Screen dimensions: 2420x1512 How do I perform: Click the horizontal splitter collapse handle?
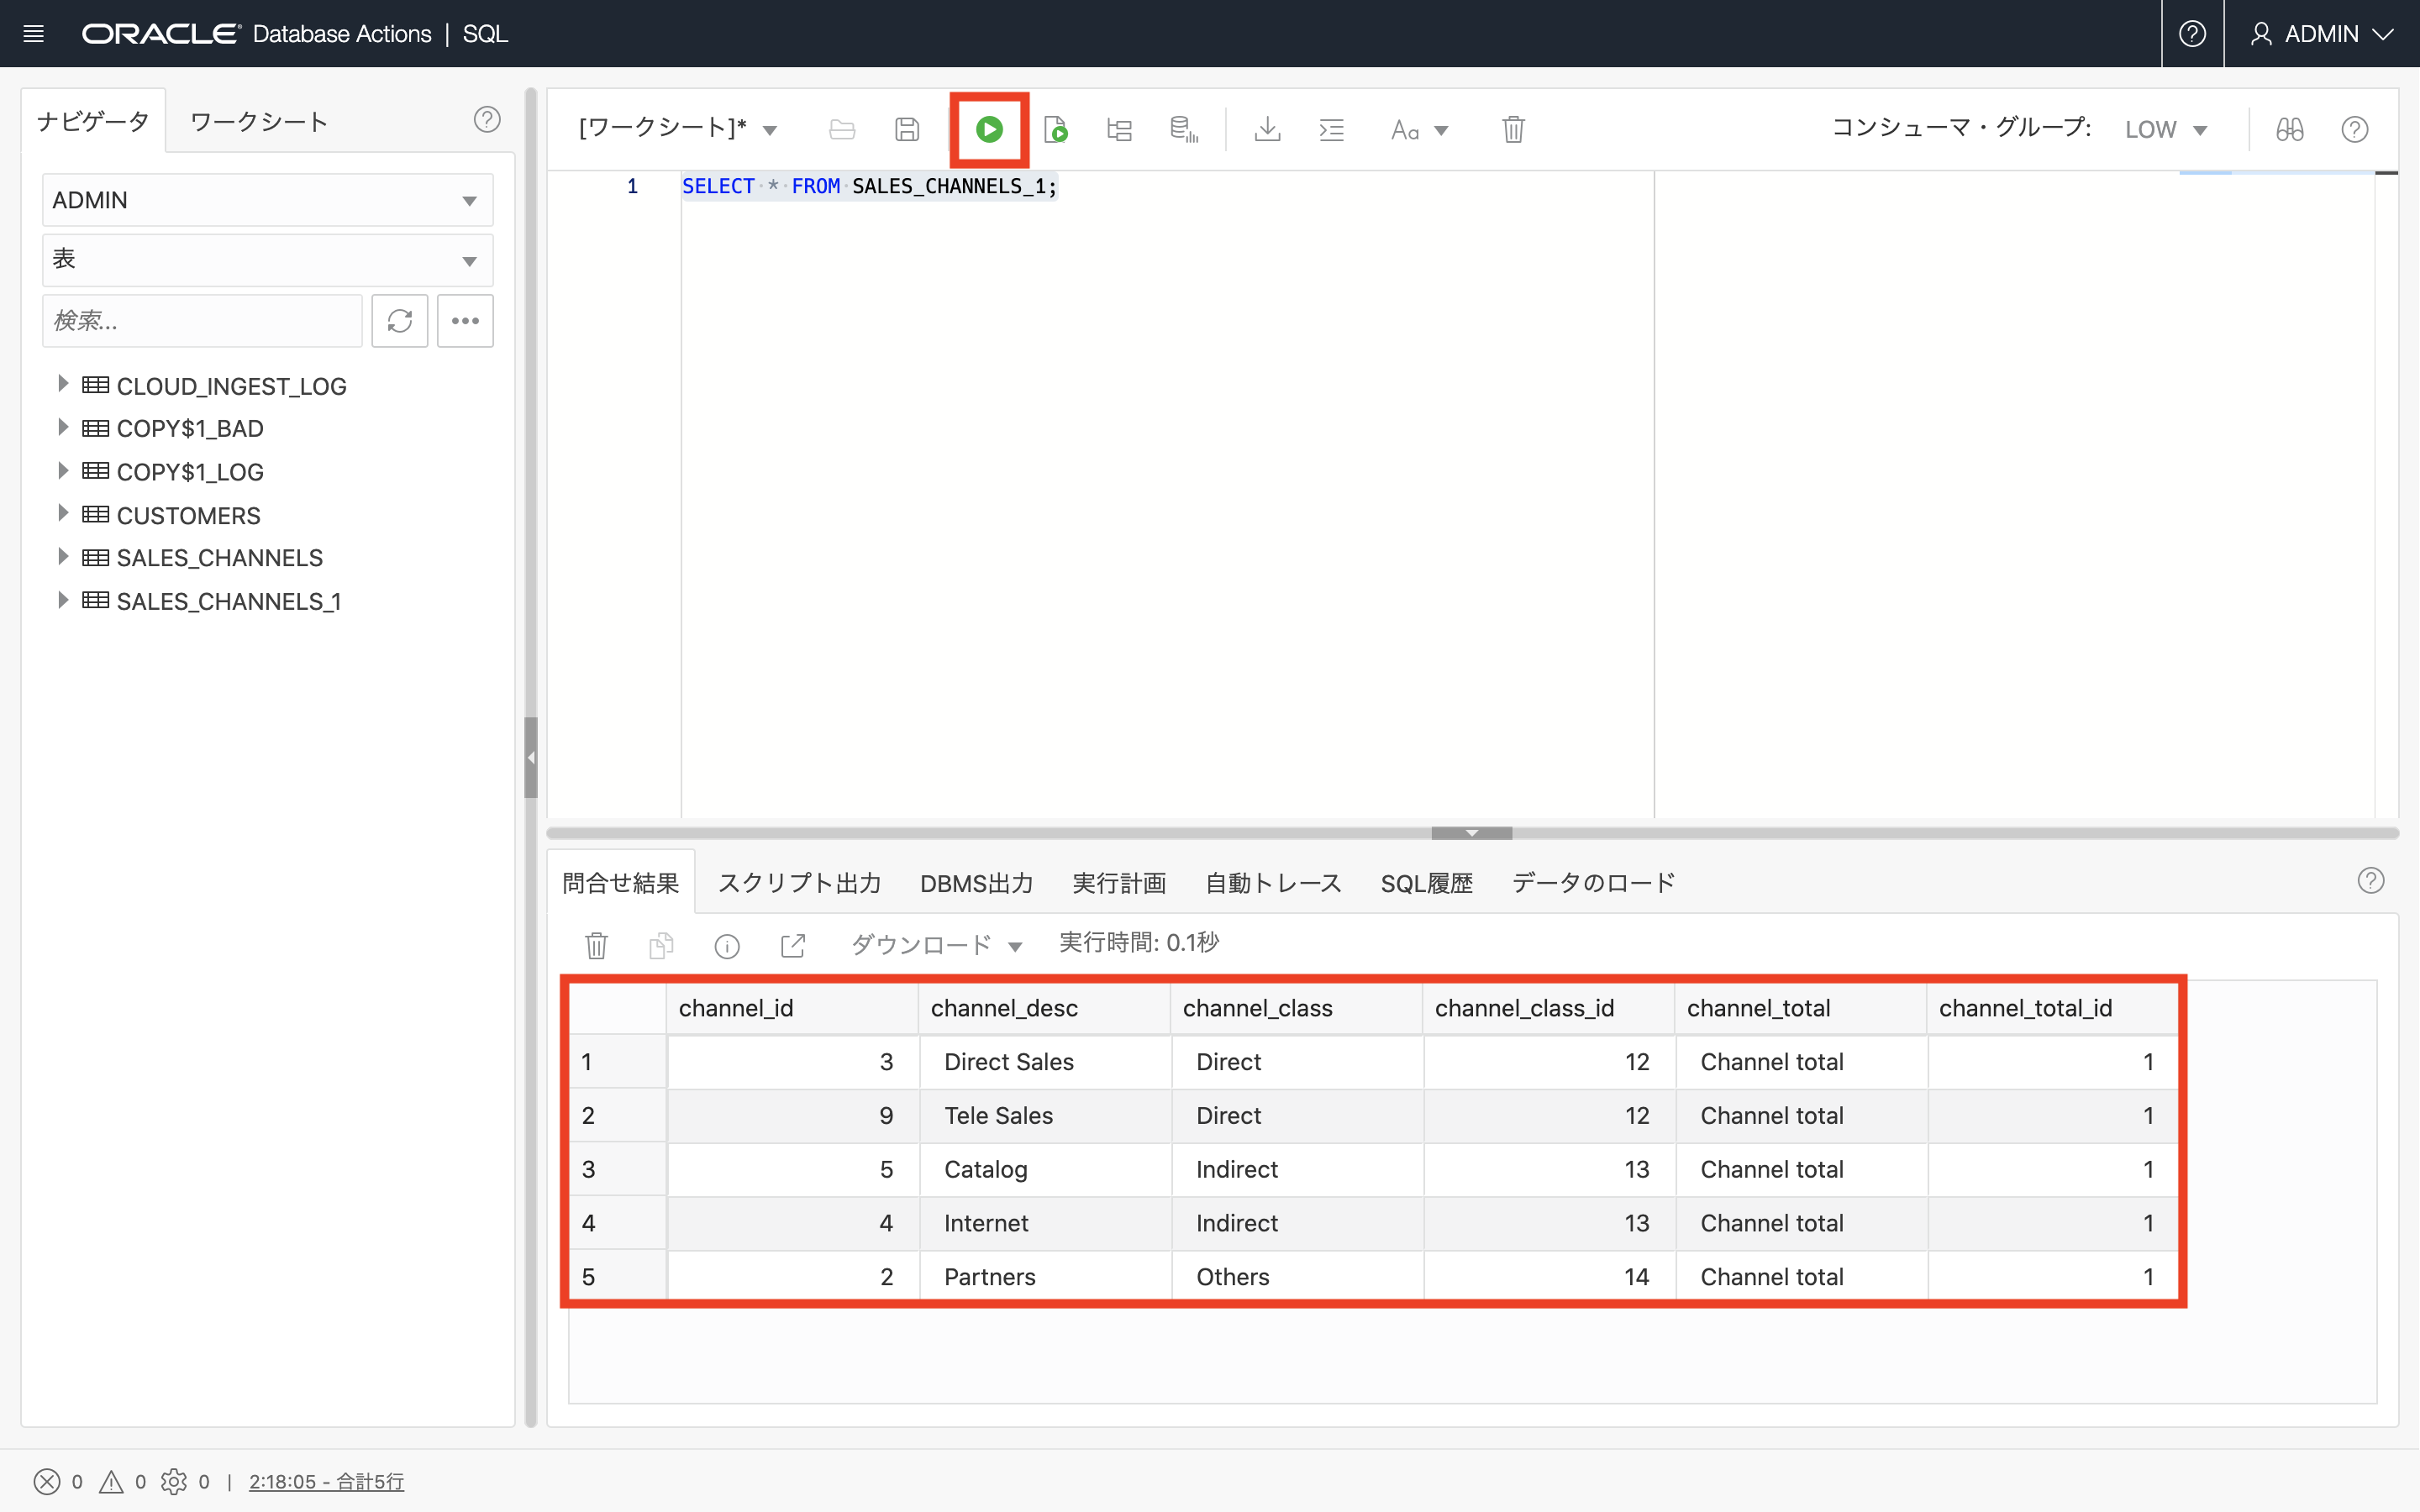[1471, 833]
